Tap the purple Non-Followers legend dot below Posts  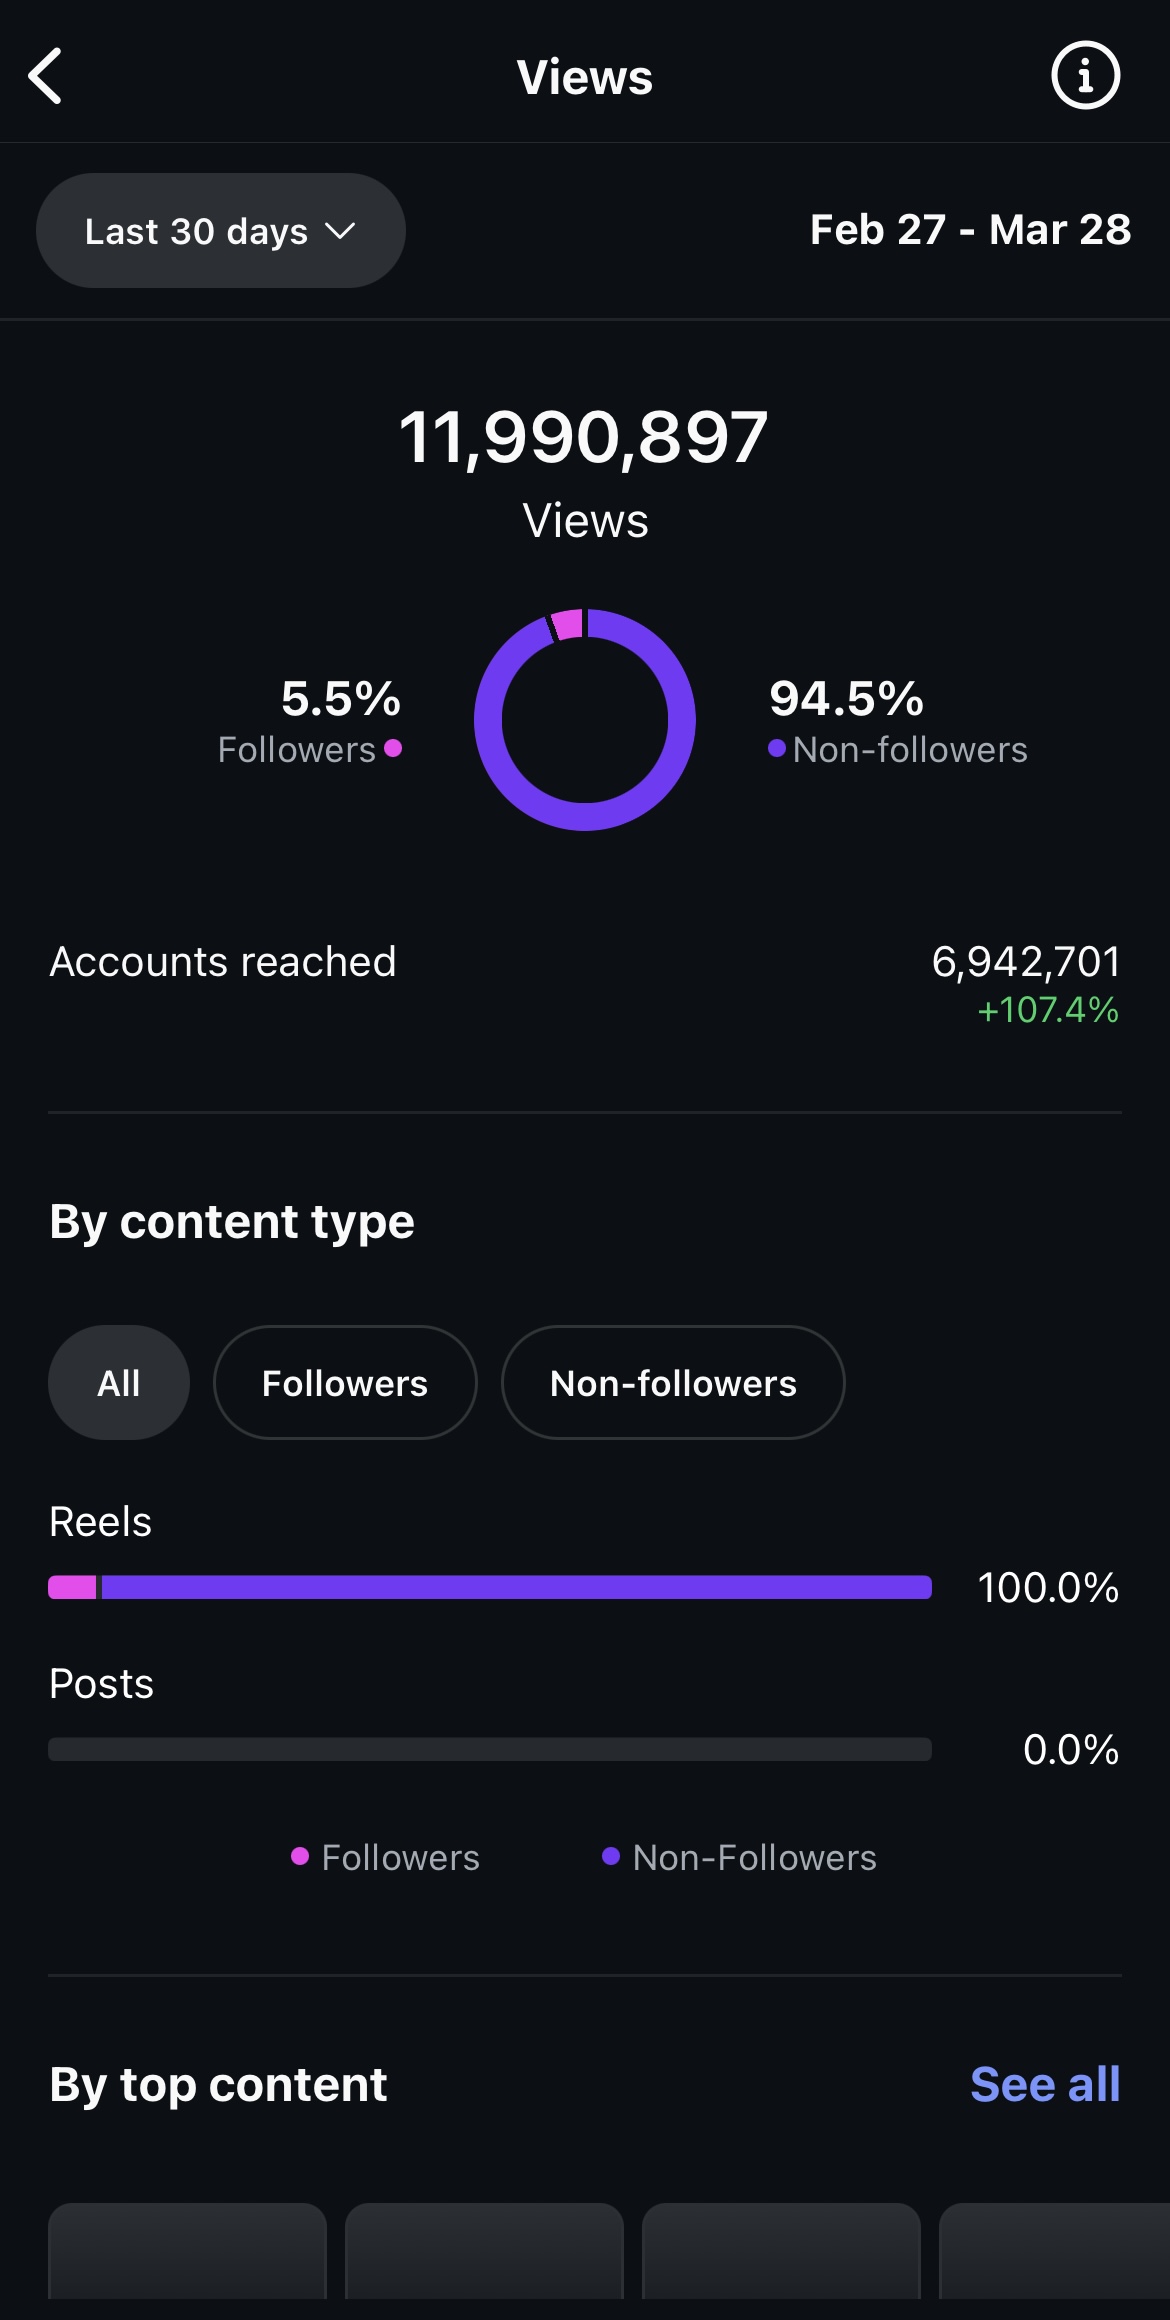[x=611, y=1857]
